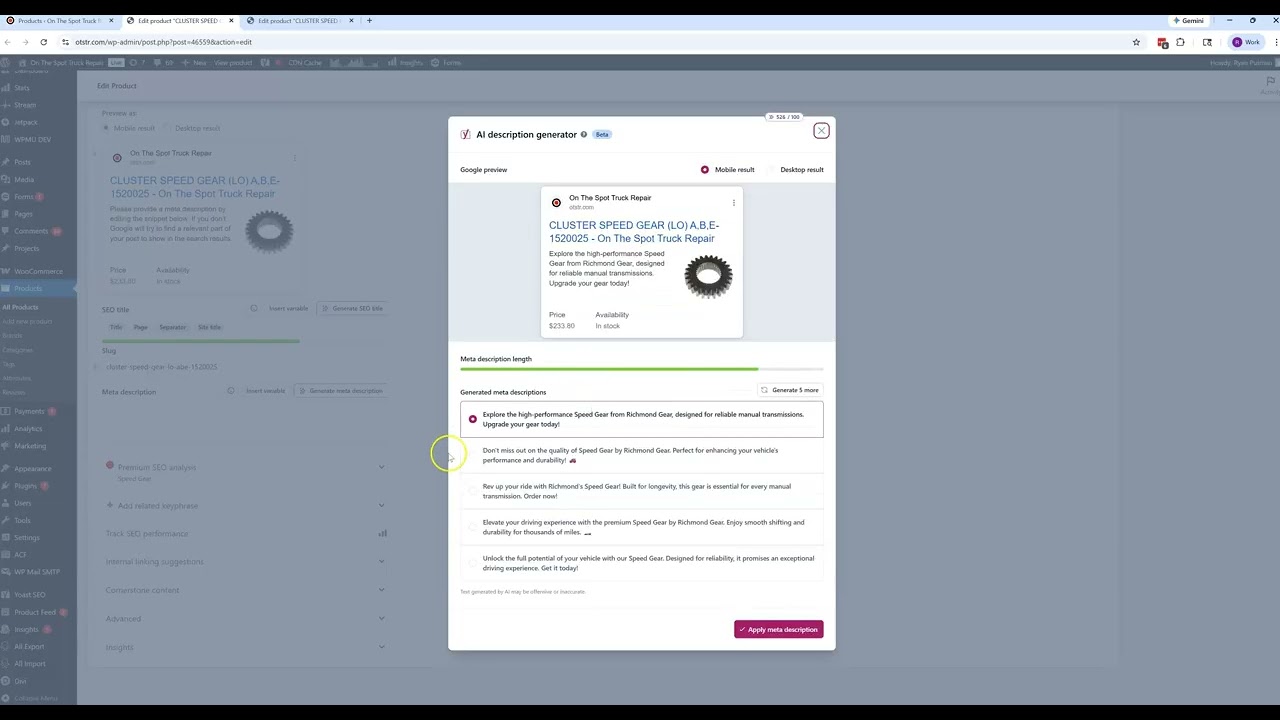Image resolution: width=1280 pixels, height=720 pixels.
Task: Click the Meta description length progress bar
Action: click(642, 369)
